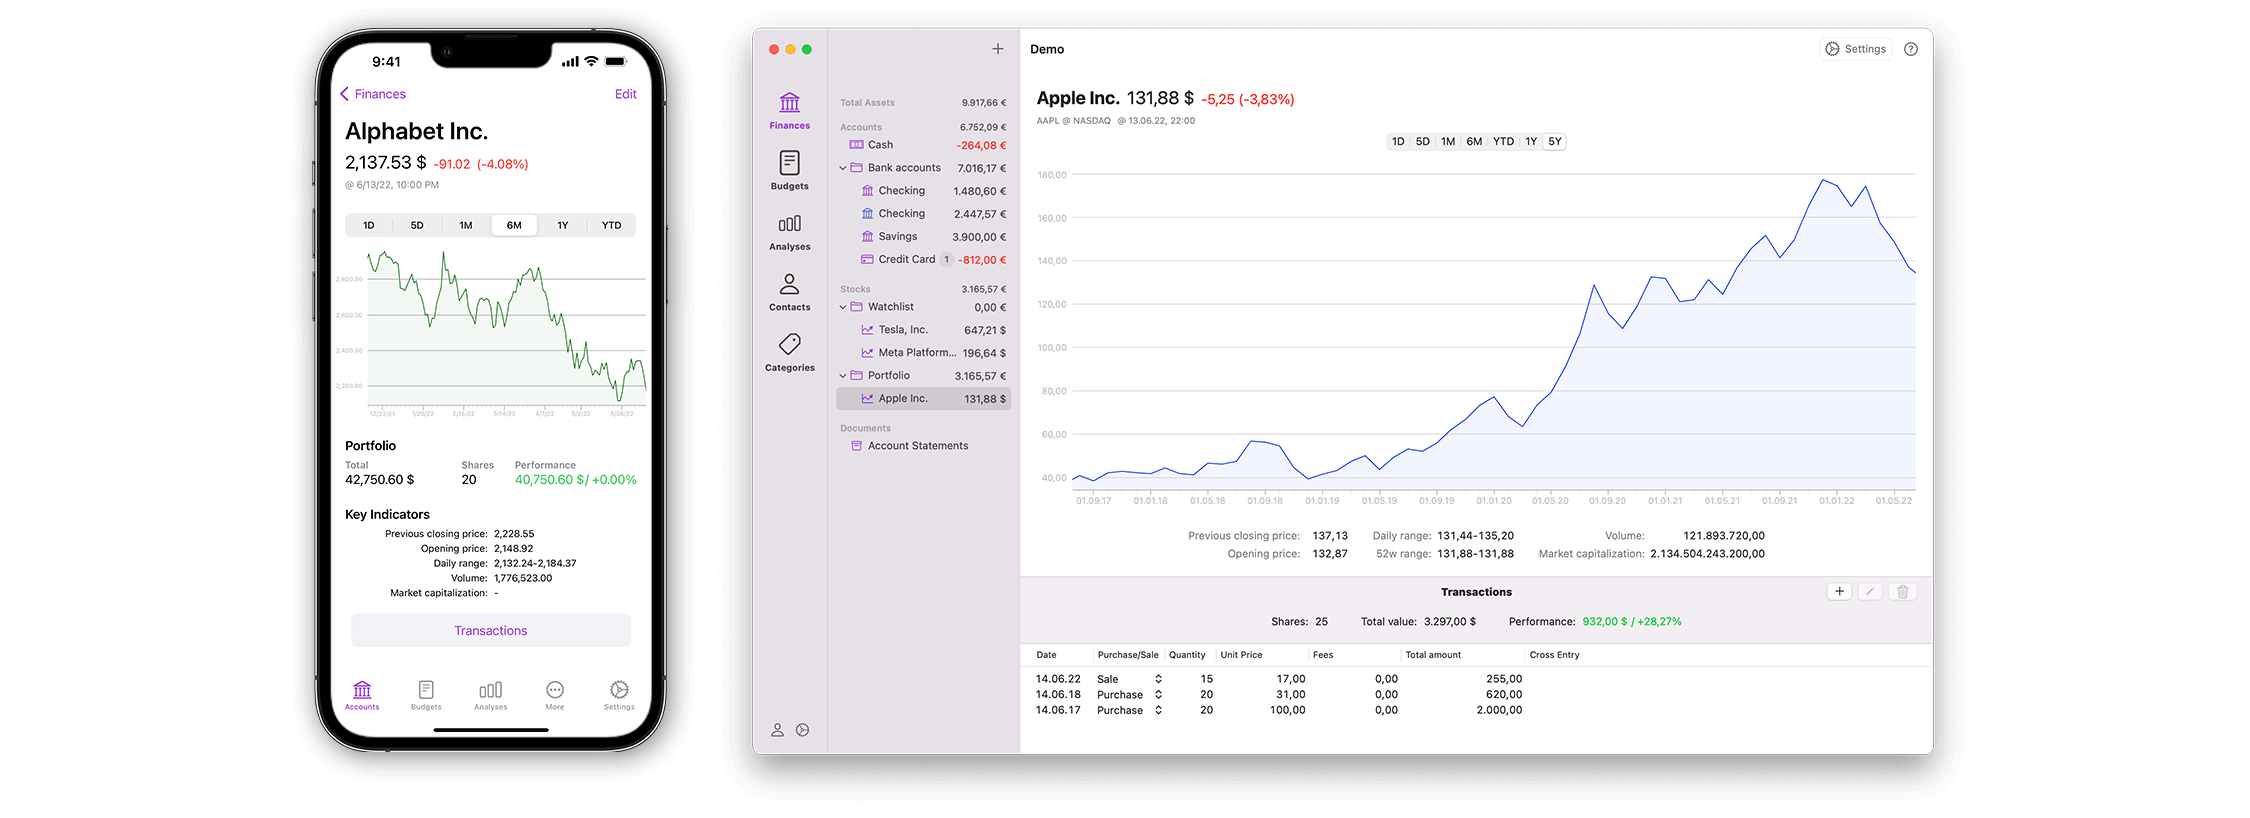Select the 6M range on the Mac chart
This screenshot has width=2250, height=818.
coord(1474,142)
